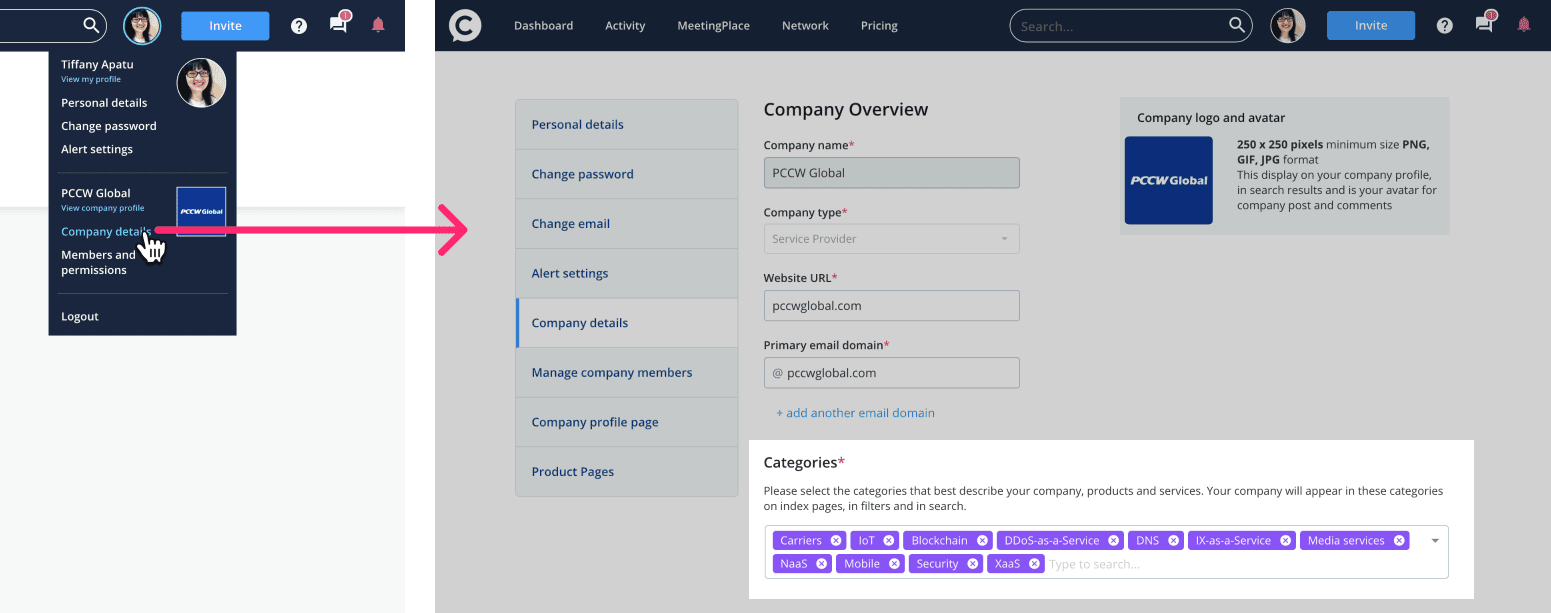Remove the Blockchain category tag
The image size is (1551, 613).
pos(982,541)
